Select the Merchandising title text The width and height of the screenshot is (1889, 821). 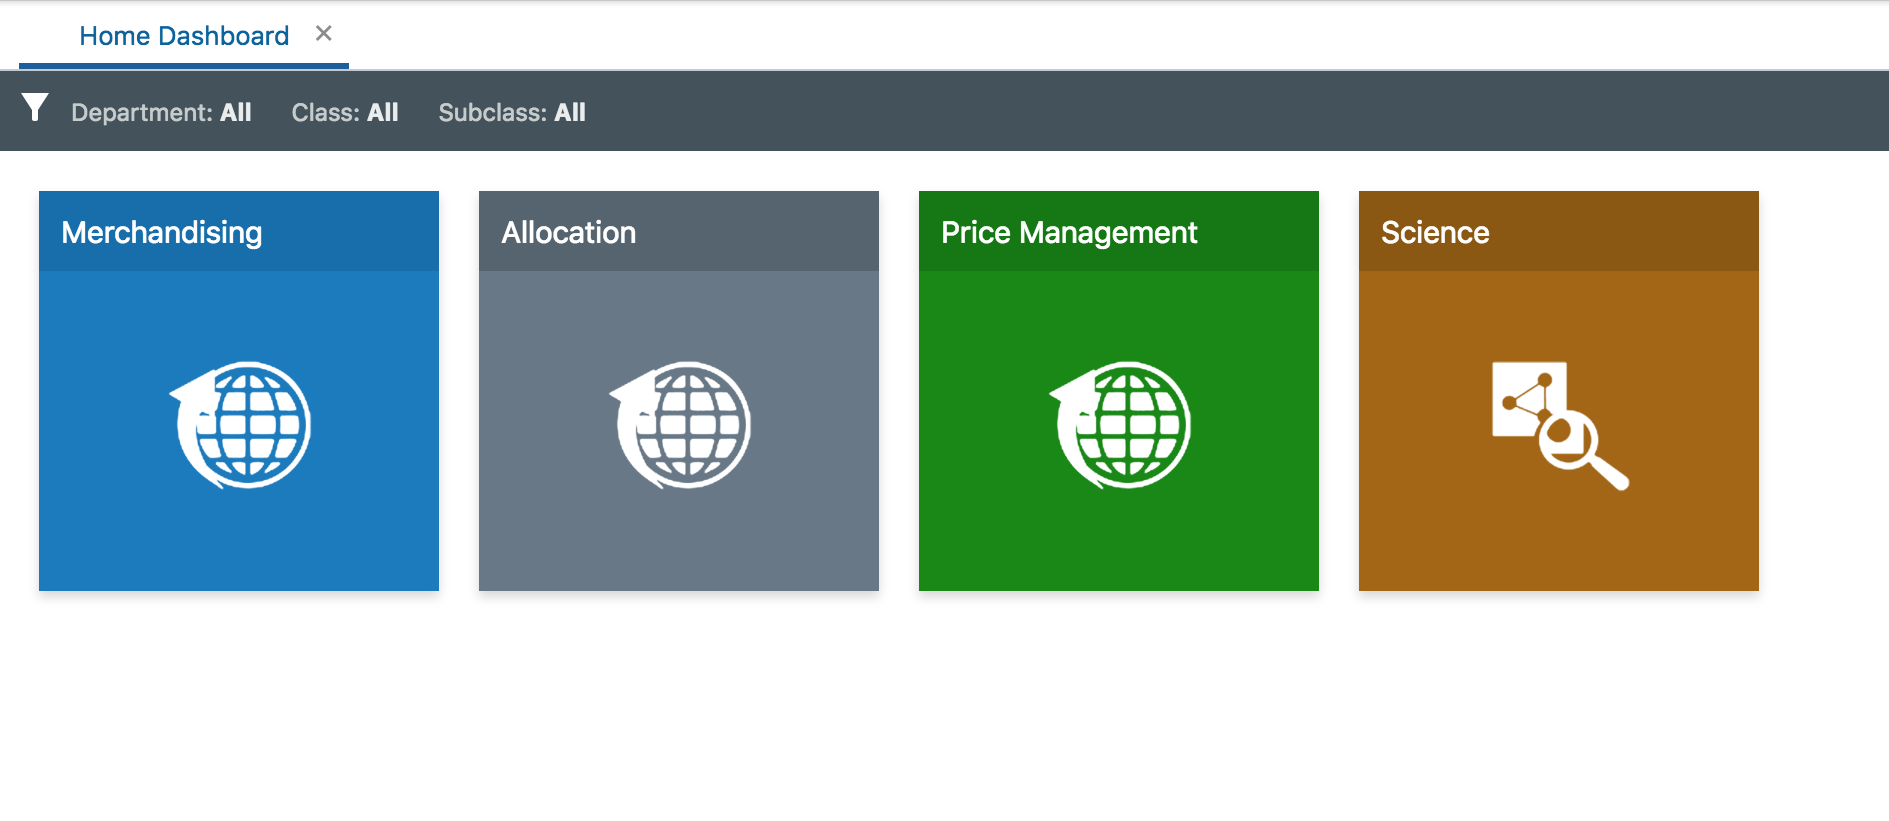162,232
